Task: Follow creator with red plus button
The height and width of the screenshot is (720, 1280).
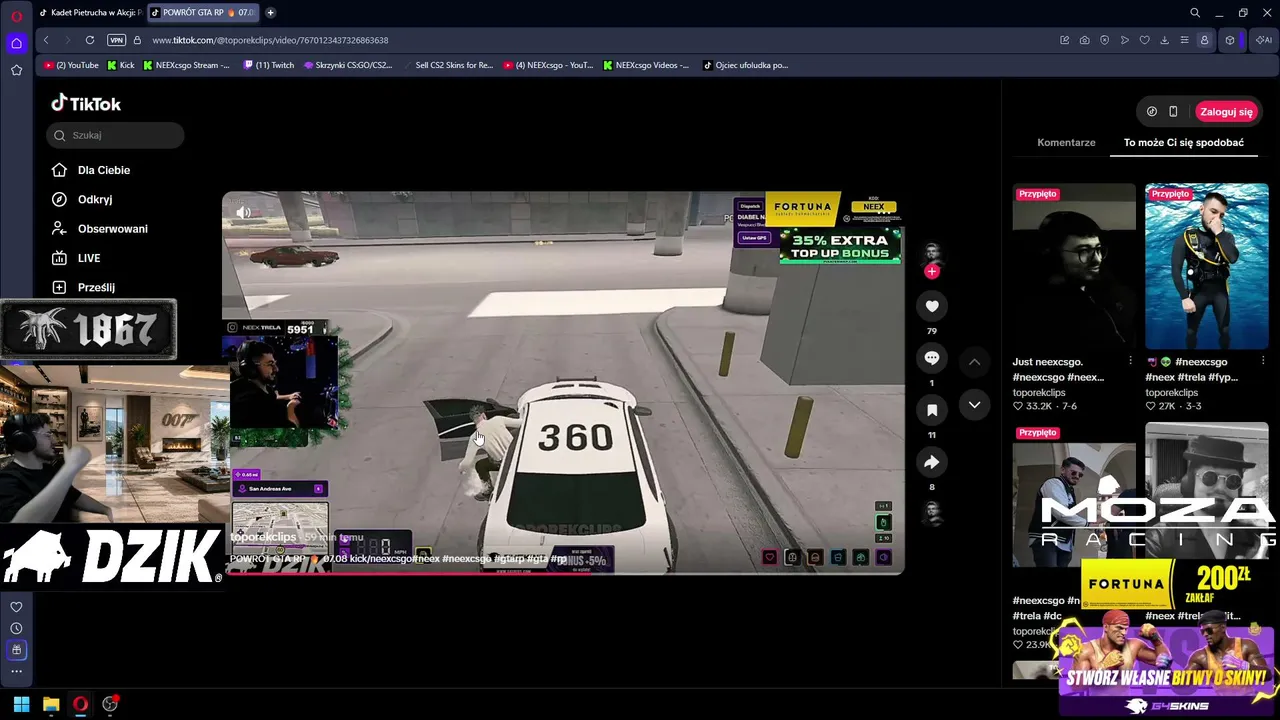Action: 932,271
